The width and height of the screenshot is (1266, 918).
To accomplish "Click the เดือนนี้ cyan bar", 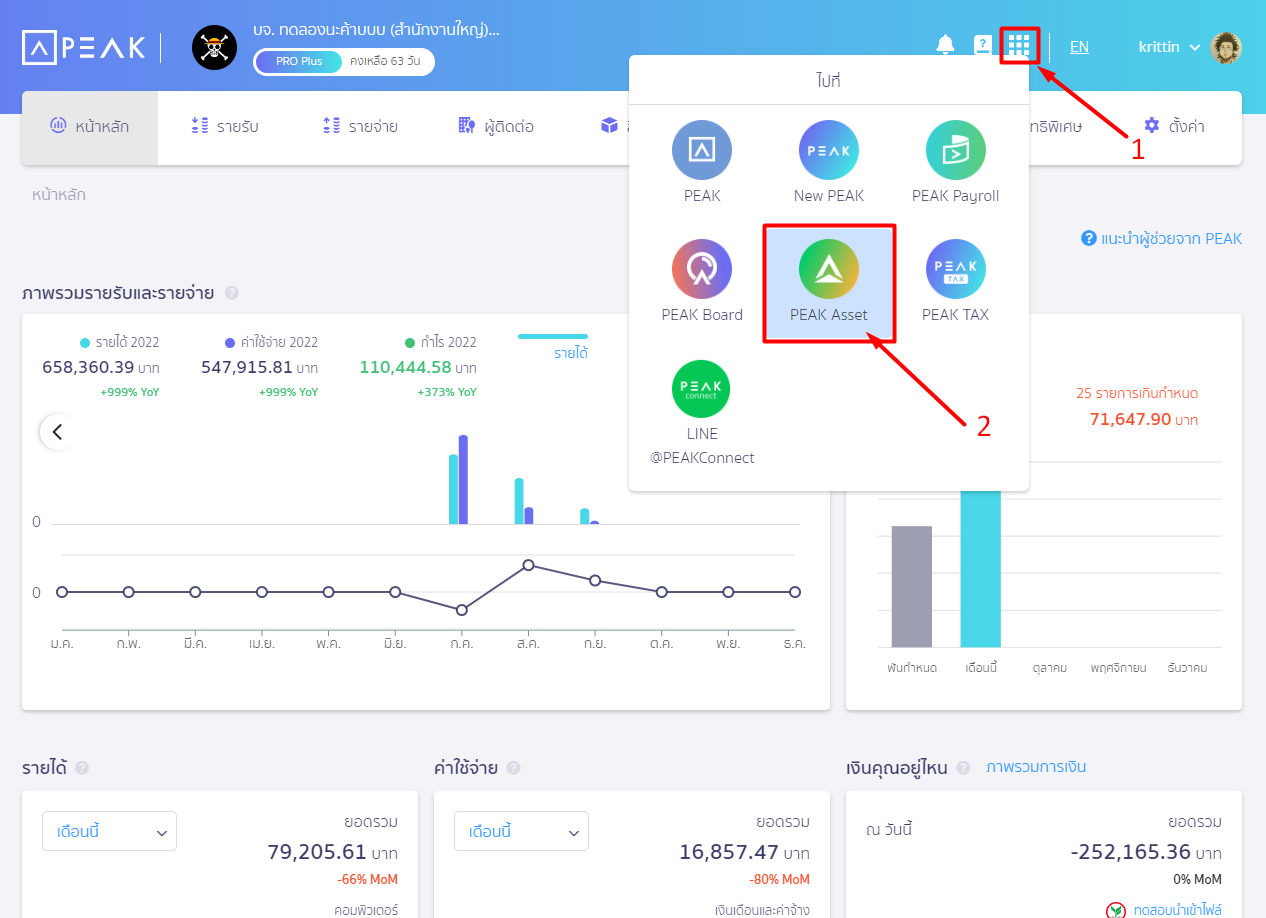I will (x=981, y=569).
